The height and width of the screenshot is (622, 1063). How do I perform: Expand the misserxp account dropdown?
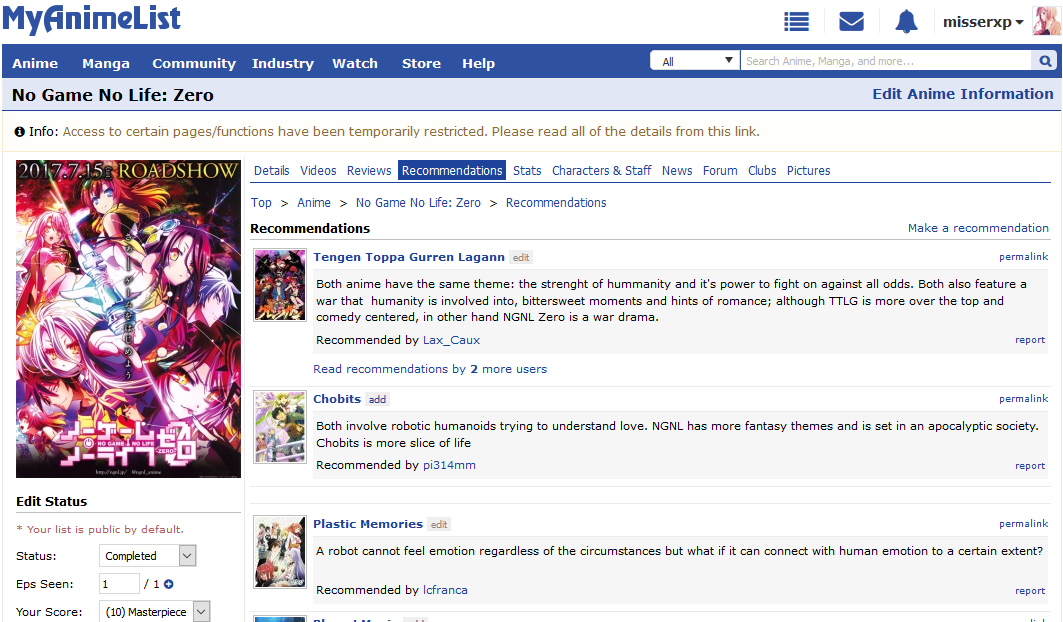point(983,22)
